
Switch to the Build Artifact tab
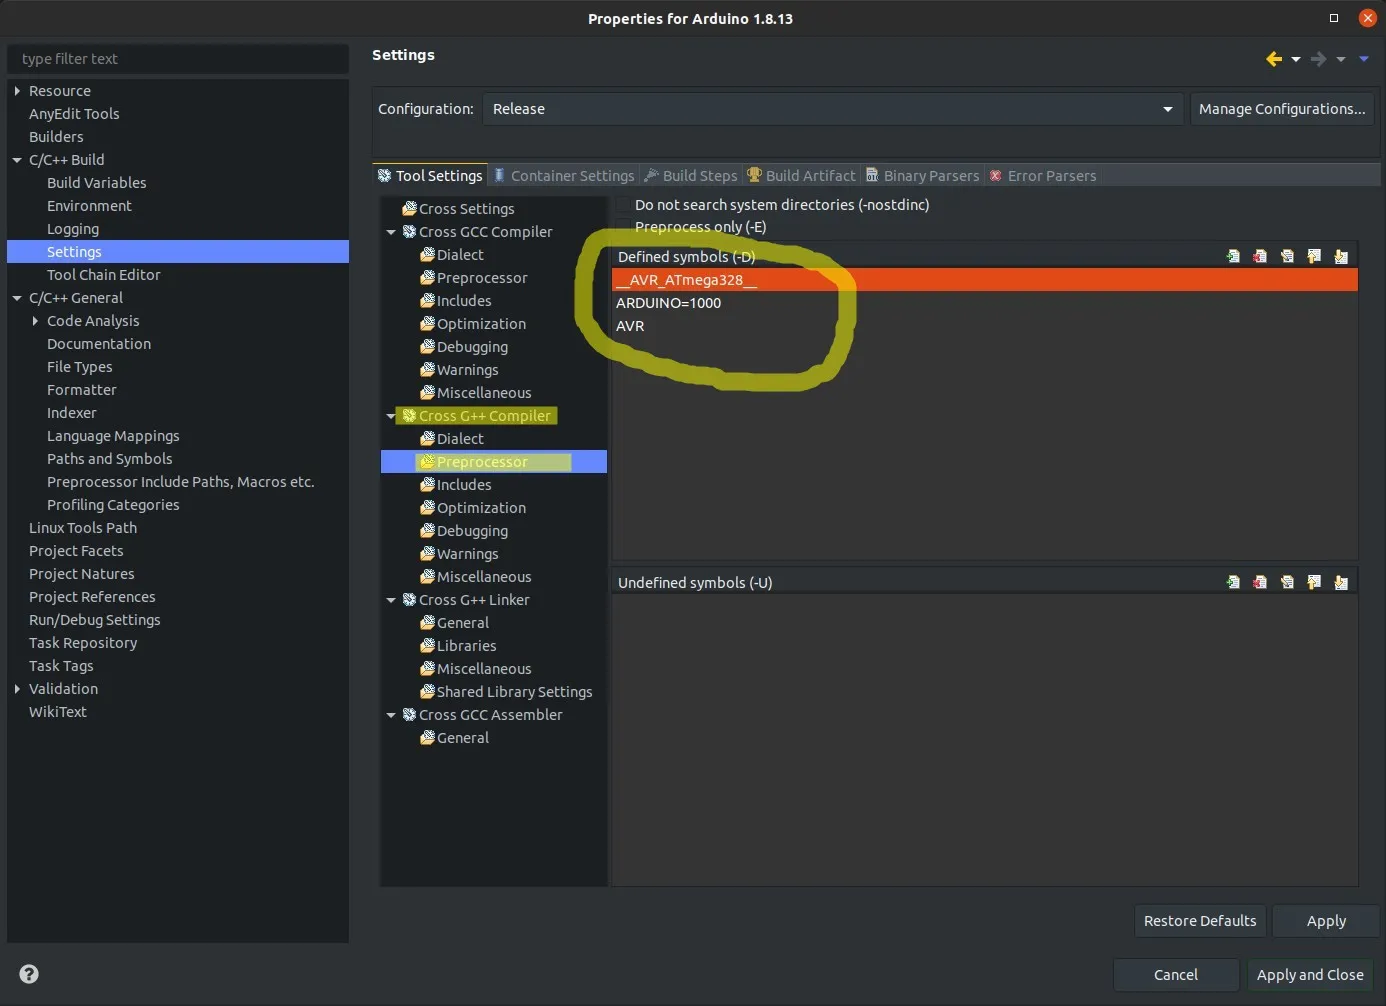click(x=802, y=176)
